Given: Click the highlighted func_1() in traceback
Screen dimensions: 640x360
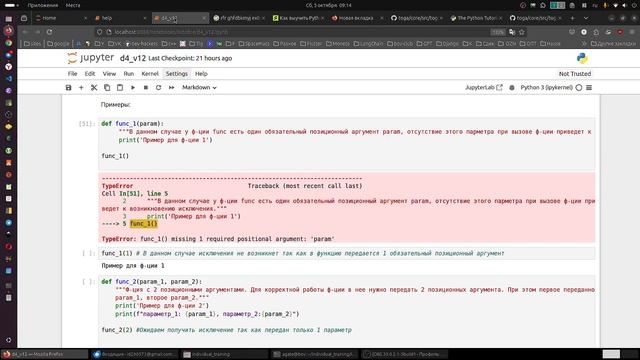Looking at the screenshot, I should [x=143, y=224].
